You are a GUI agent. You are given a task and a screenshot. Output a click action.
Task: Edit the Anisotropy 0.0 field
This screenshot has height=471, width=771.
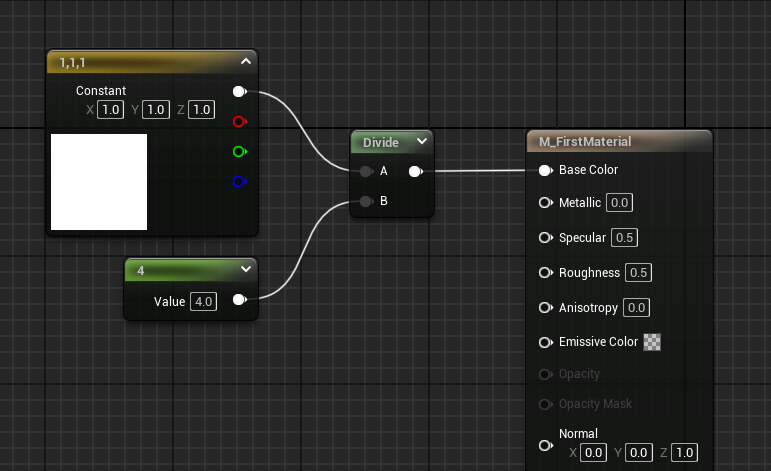tap(636, 308)
